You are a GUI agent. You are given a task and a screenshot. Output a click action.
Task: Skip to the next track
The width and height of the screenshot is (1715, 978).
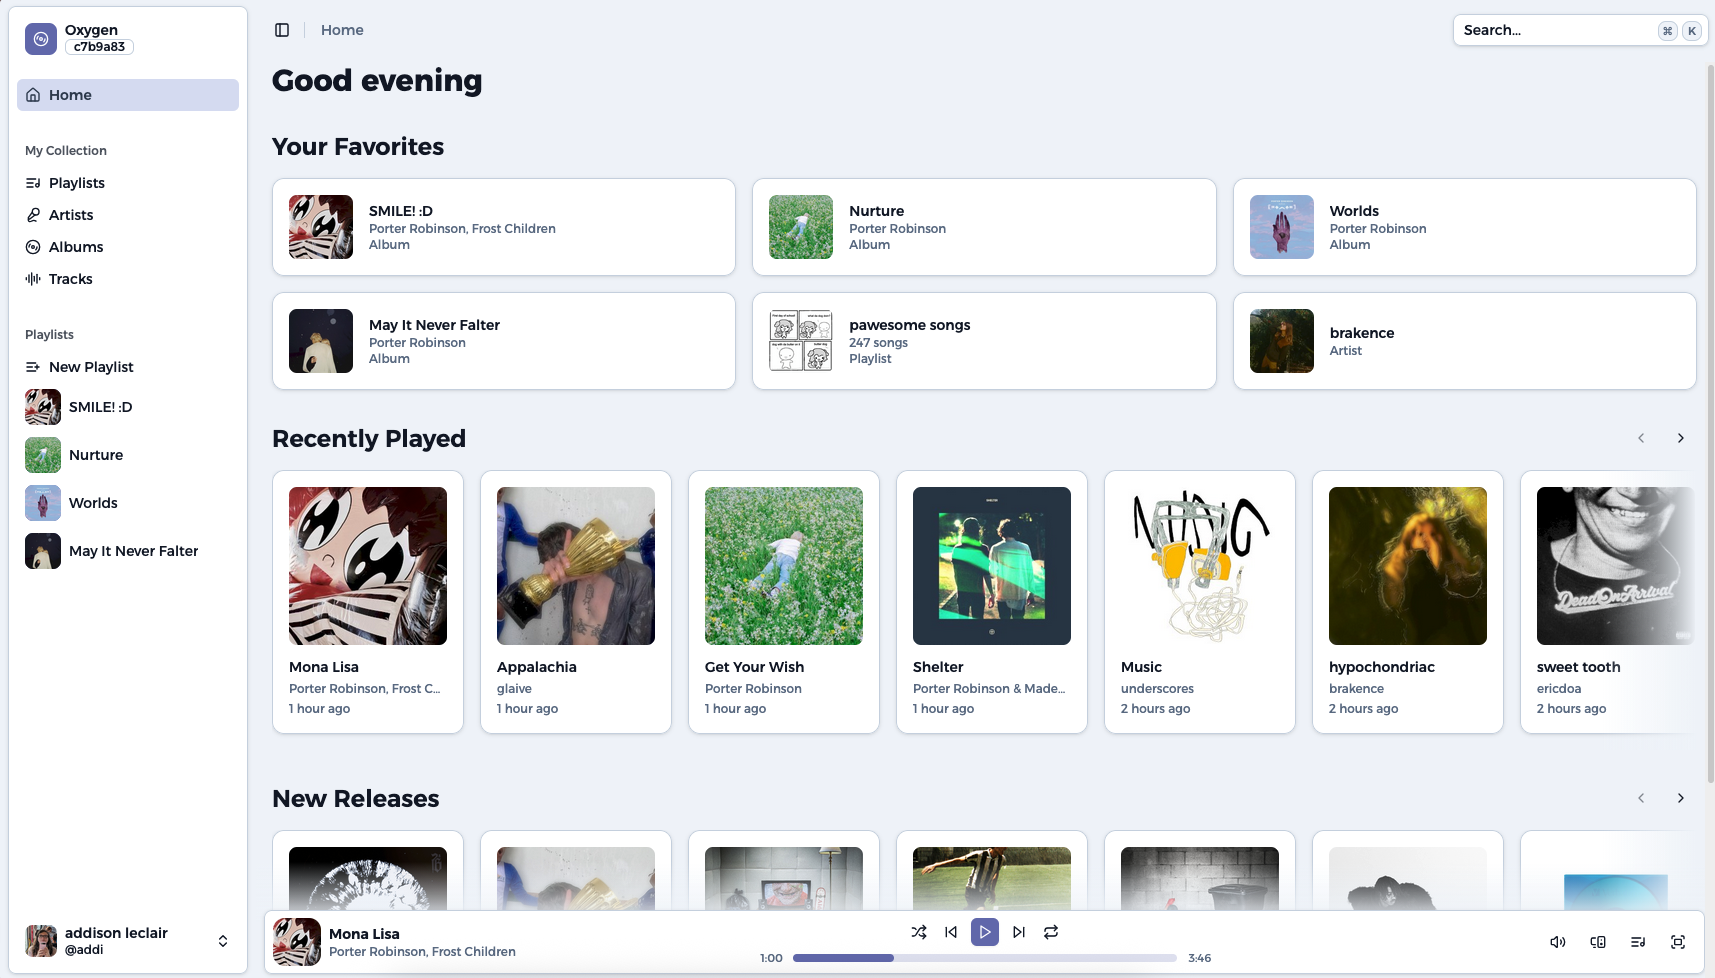point(1018,932)
